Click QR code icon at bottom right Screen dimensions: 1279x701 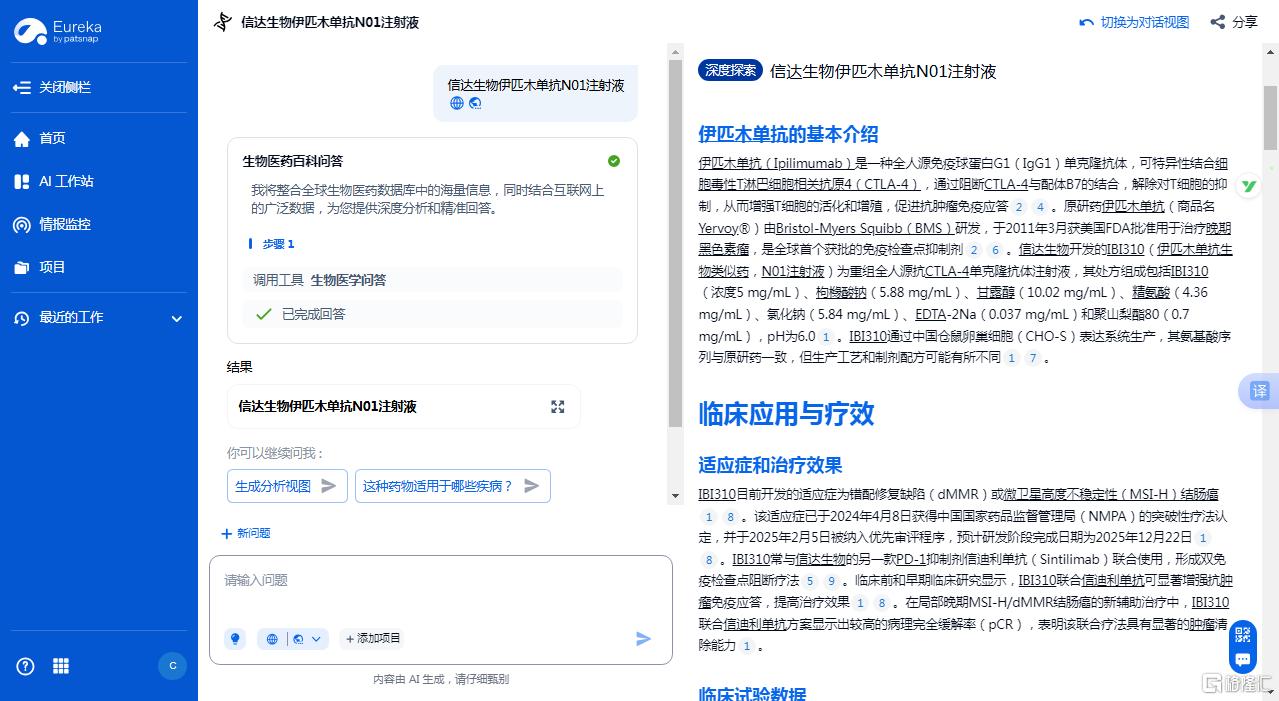(x=1243, y=633)
